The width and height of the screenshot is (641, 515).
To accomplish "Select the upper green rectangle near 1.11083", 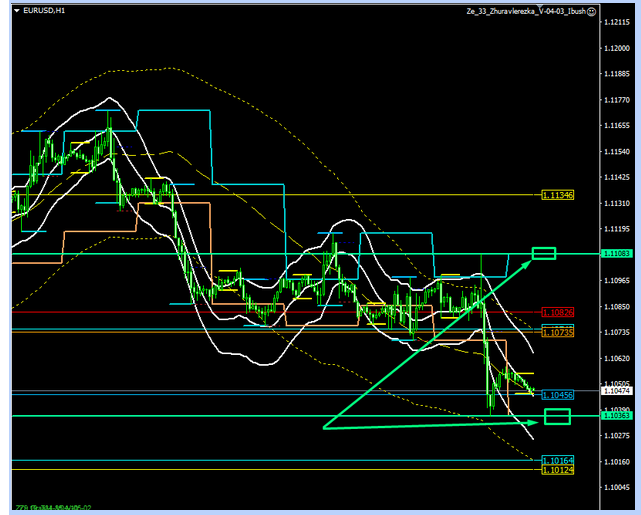I will (x=543, y=253).
